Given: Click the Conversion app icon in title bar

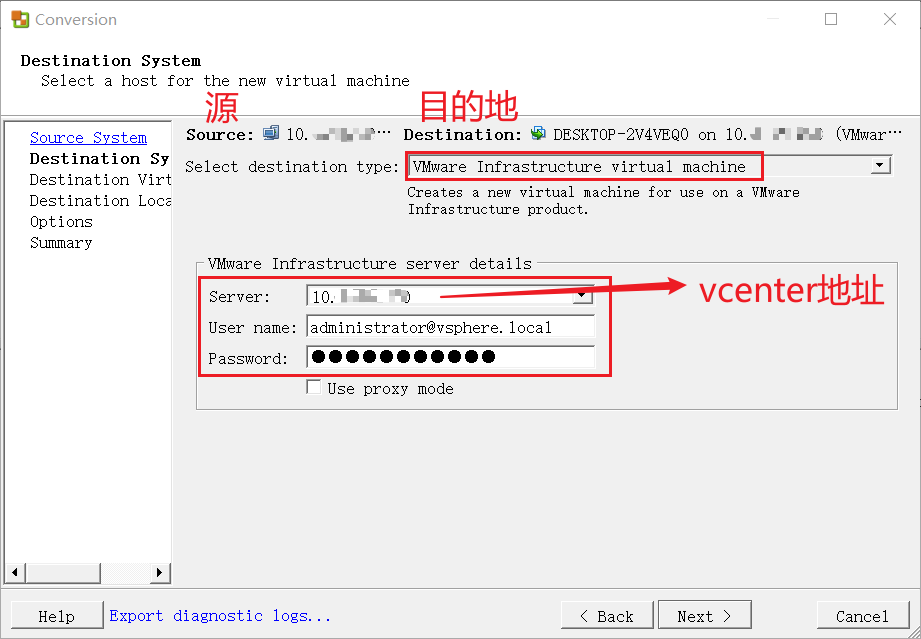Looking at the screenshot, I should pos(20,19).
